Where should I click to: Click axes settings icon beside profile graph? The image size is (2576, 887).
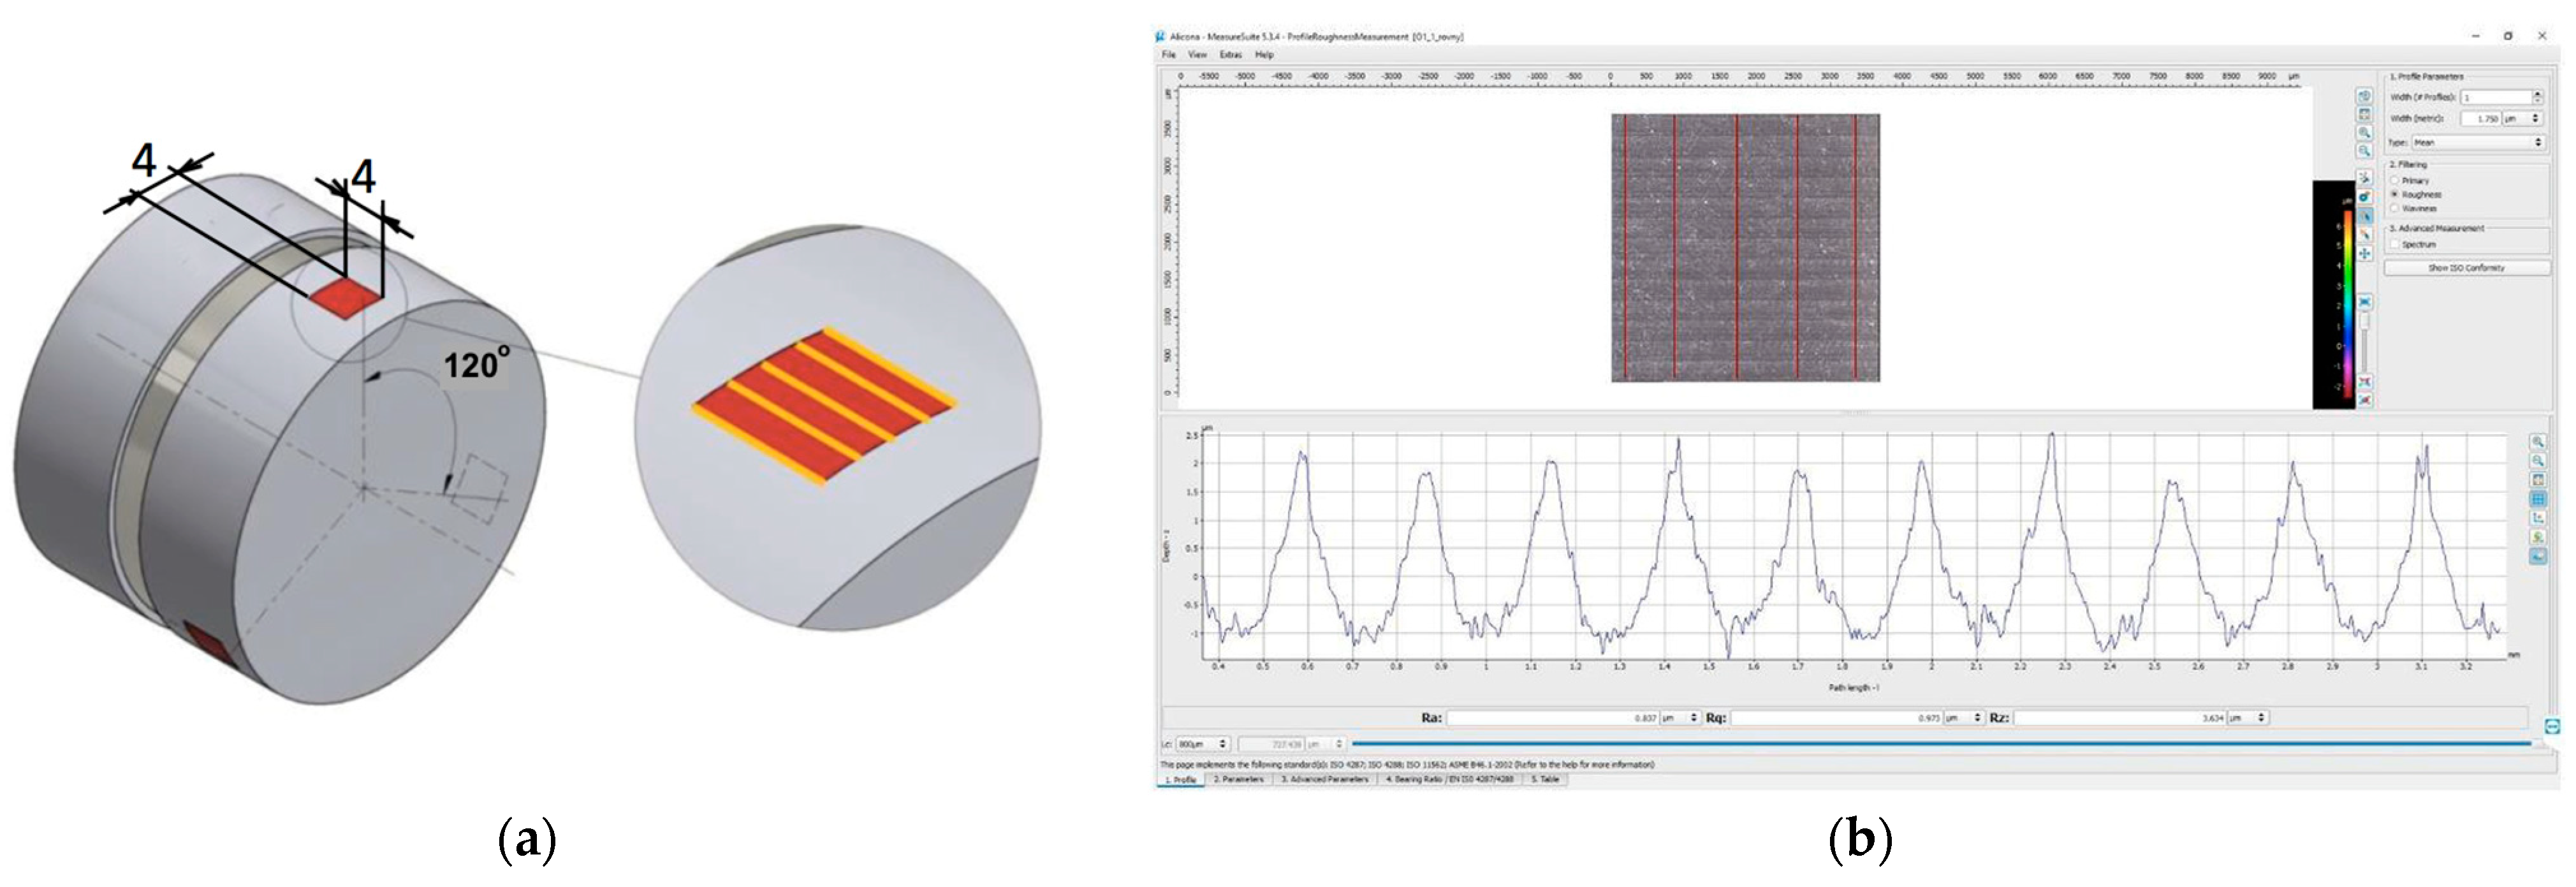(2538, 518)
